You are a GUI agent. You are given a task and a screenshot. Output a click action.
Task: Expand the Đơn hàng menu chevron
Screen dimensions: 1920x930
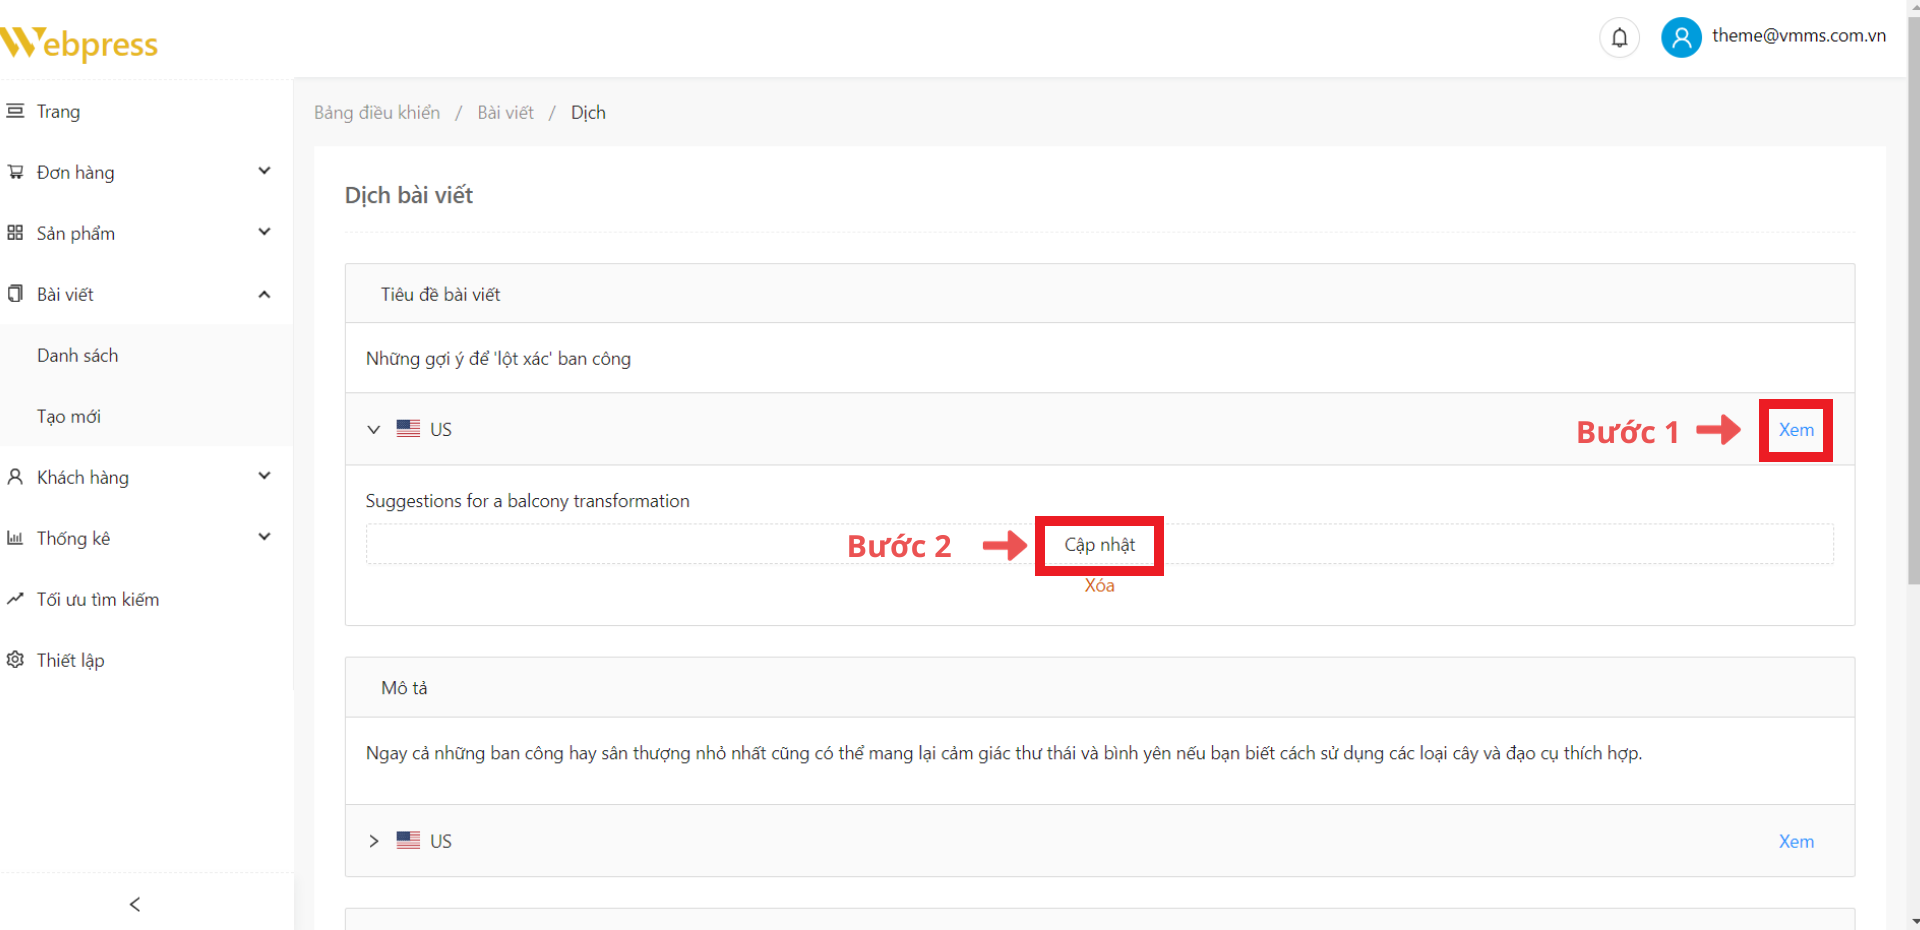click(264, 171)
